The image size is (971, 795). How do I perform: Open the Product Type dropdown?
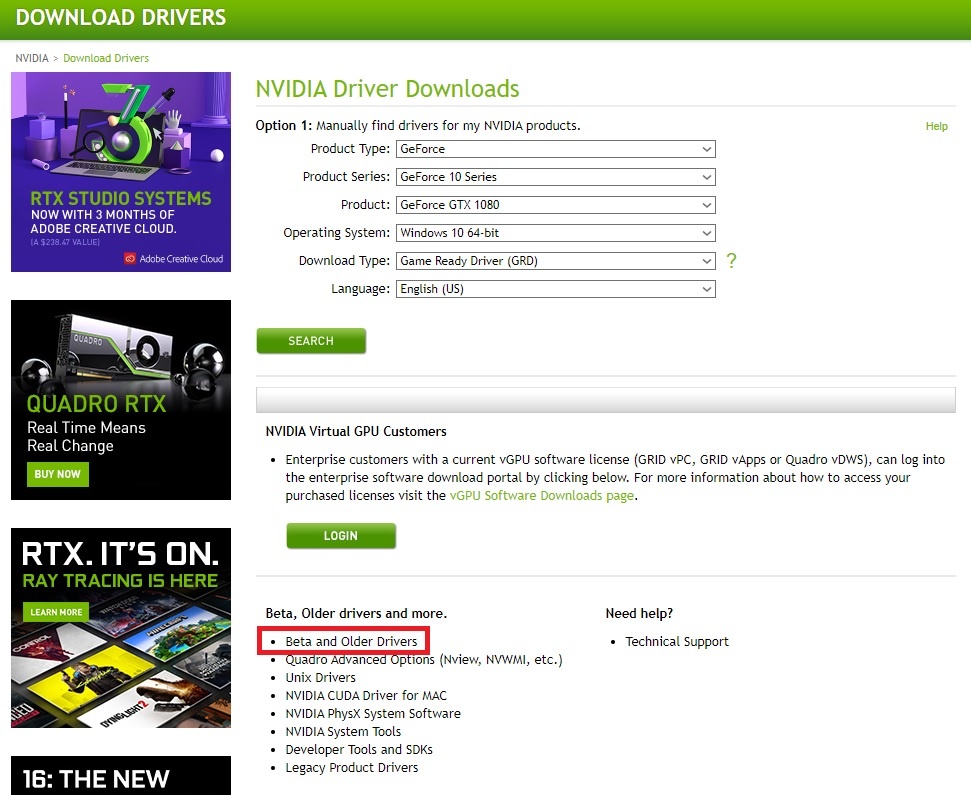555,149
